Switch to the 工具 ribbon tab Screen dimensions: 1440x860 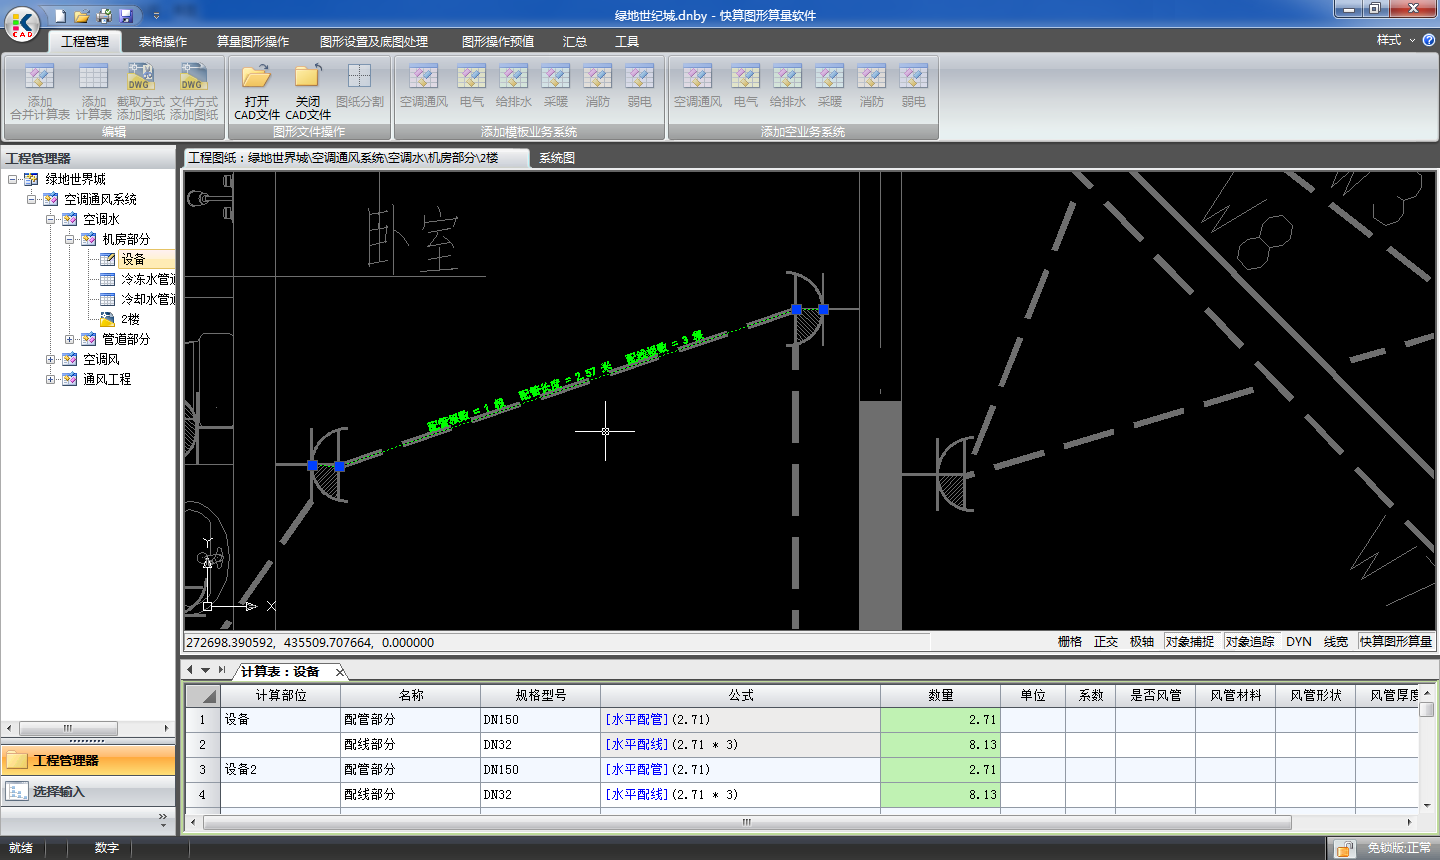point(627,42)
